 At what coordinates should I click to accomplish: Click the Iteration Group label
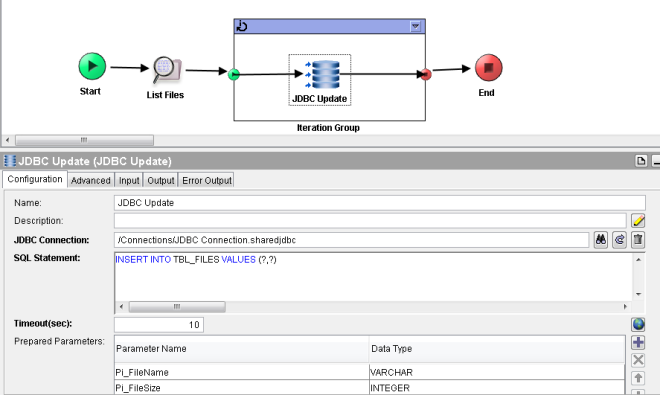pos(328,128)
